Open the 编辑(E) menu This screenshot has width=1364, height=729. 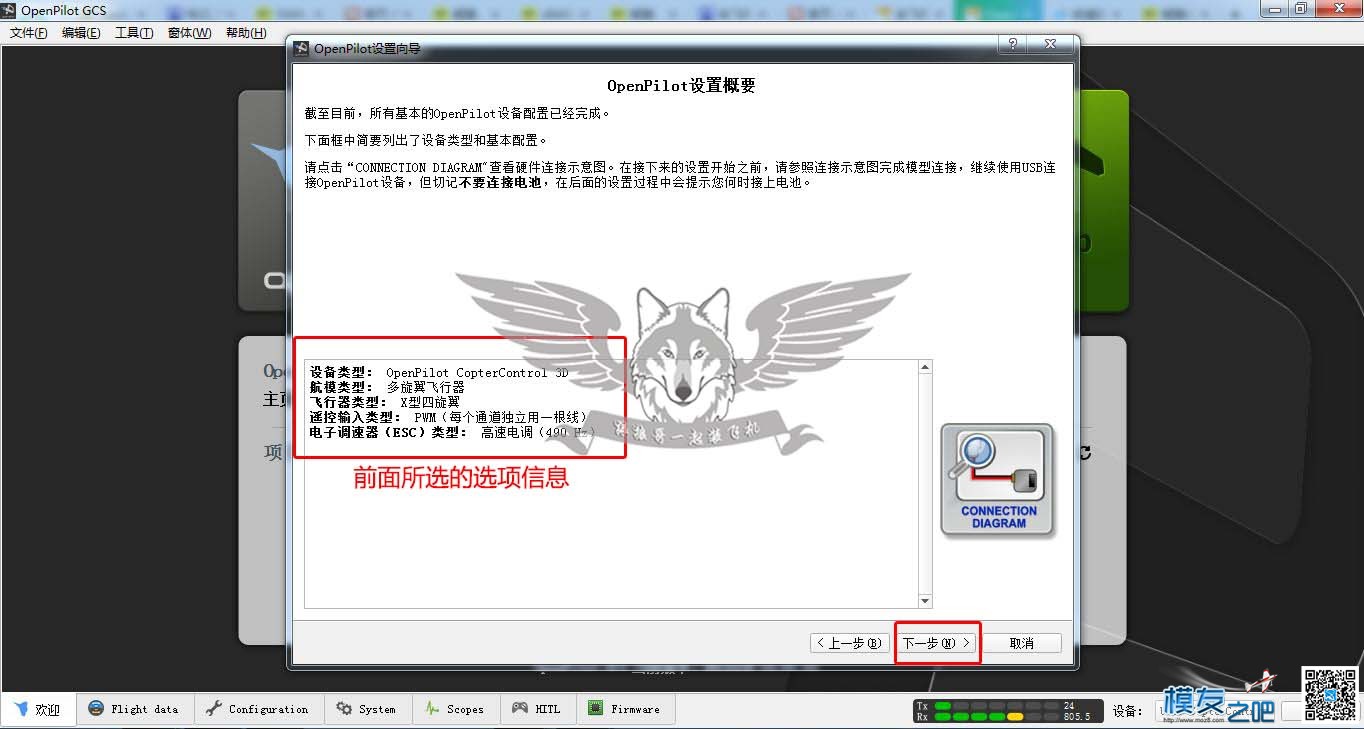(x=81, y=33)
